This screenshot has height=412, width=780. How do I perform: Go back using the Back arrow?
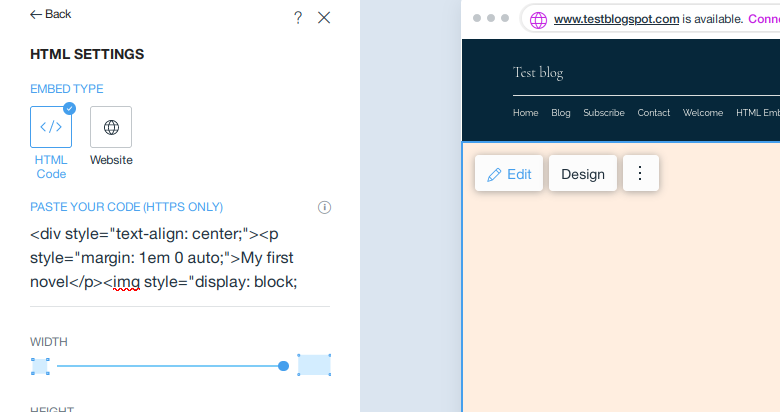[50, 14]
